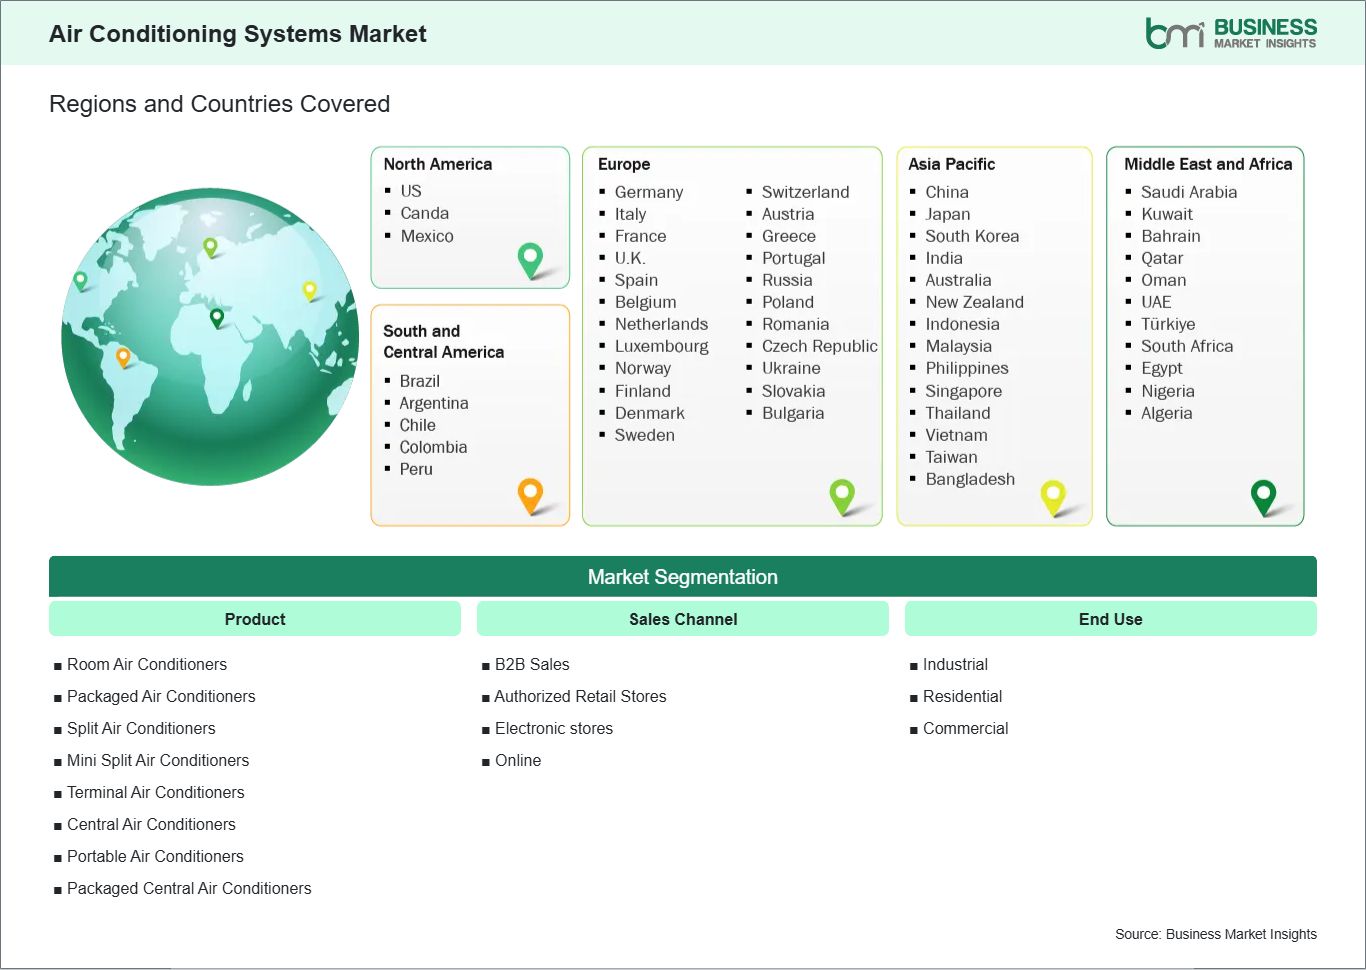This screenshot has width=1366, height=970.
Task: Click the Market Segmentation banner
Action: 683,576
